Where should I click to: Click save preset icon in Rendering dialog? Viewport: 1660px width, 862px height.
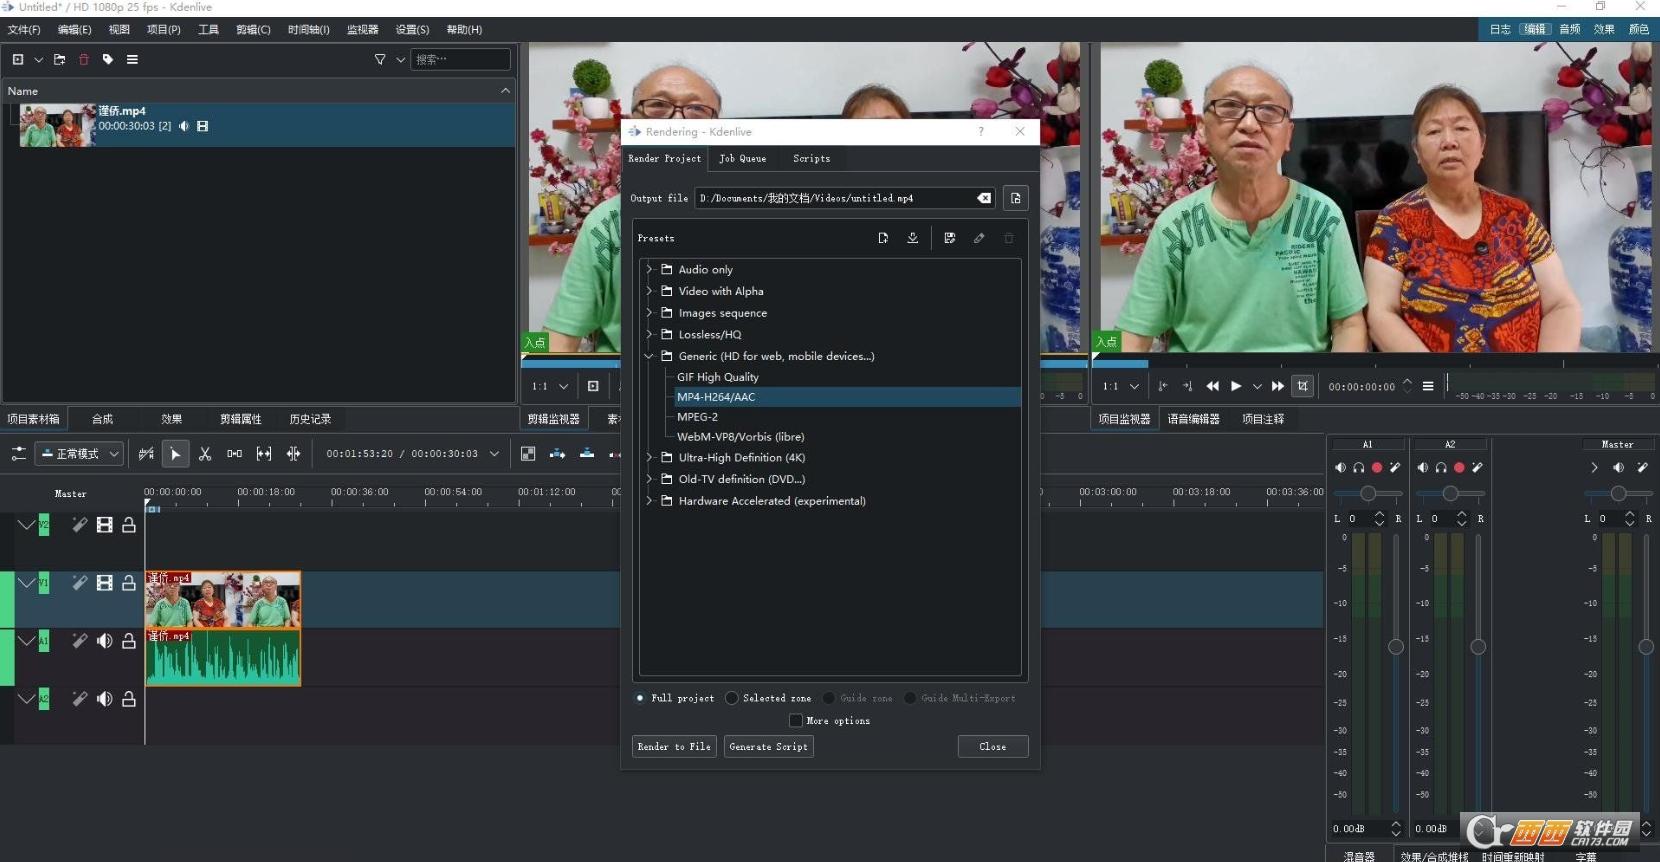pyautogui.click(x=950, y=238)
